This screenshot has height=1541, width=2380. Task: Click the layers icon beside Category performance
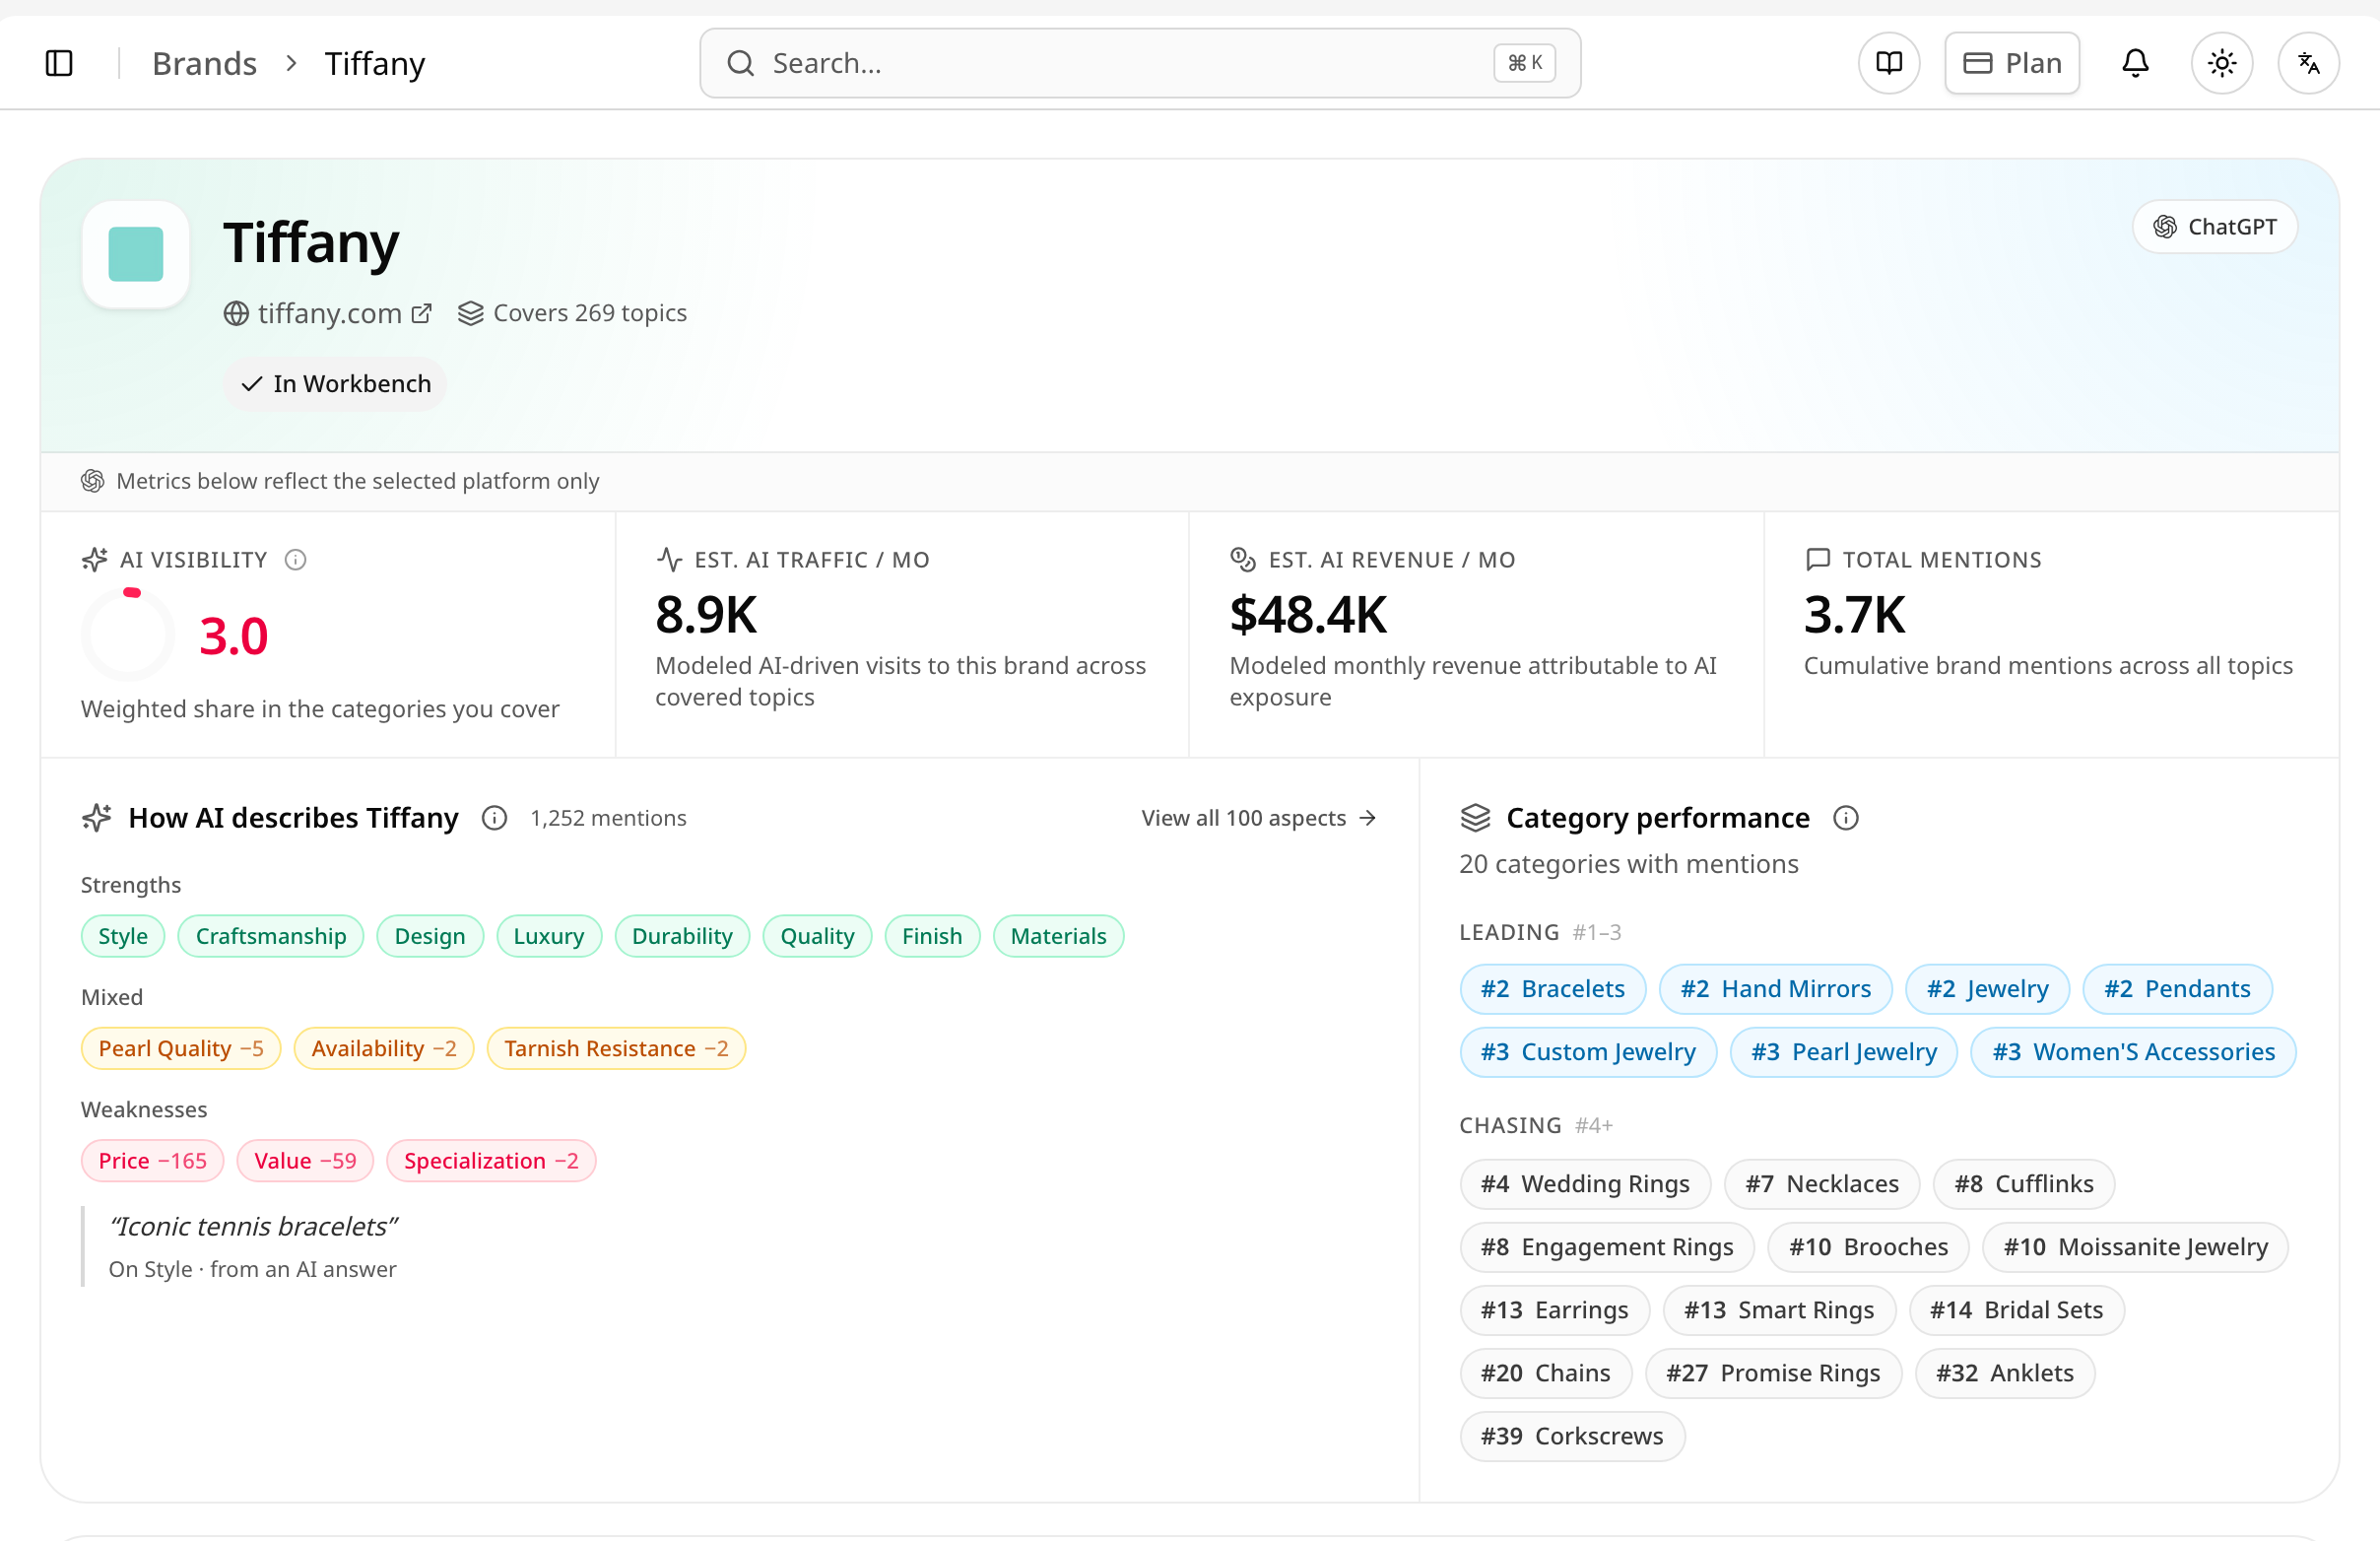click(1475, 818)
